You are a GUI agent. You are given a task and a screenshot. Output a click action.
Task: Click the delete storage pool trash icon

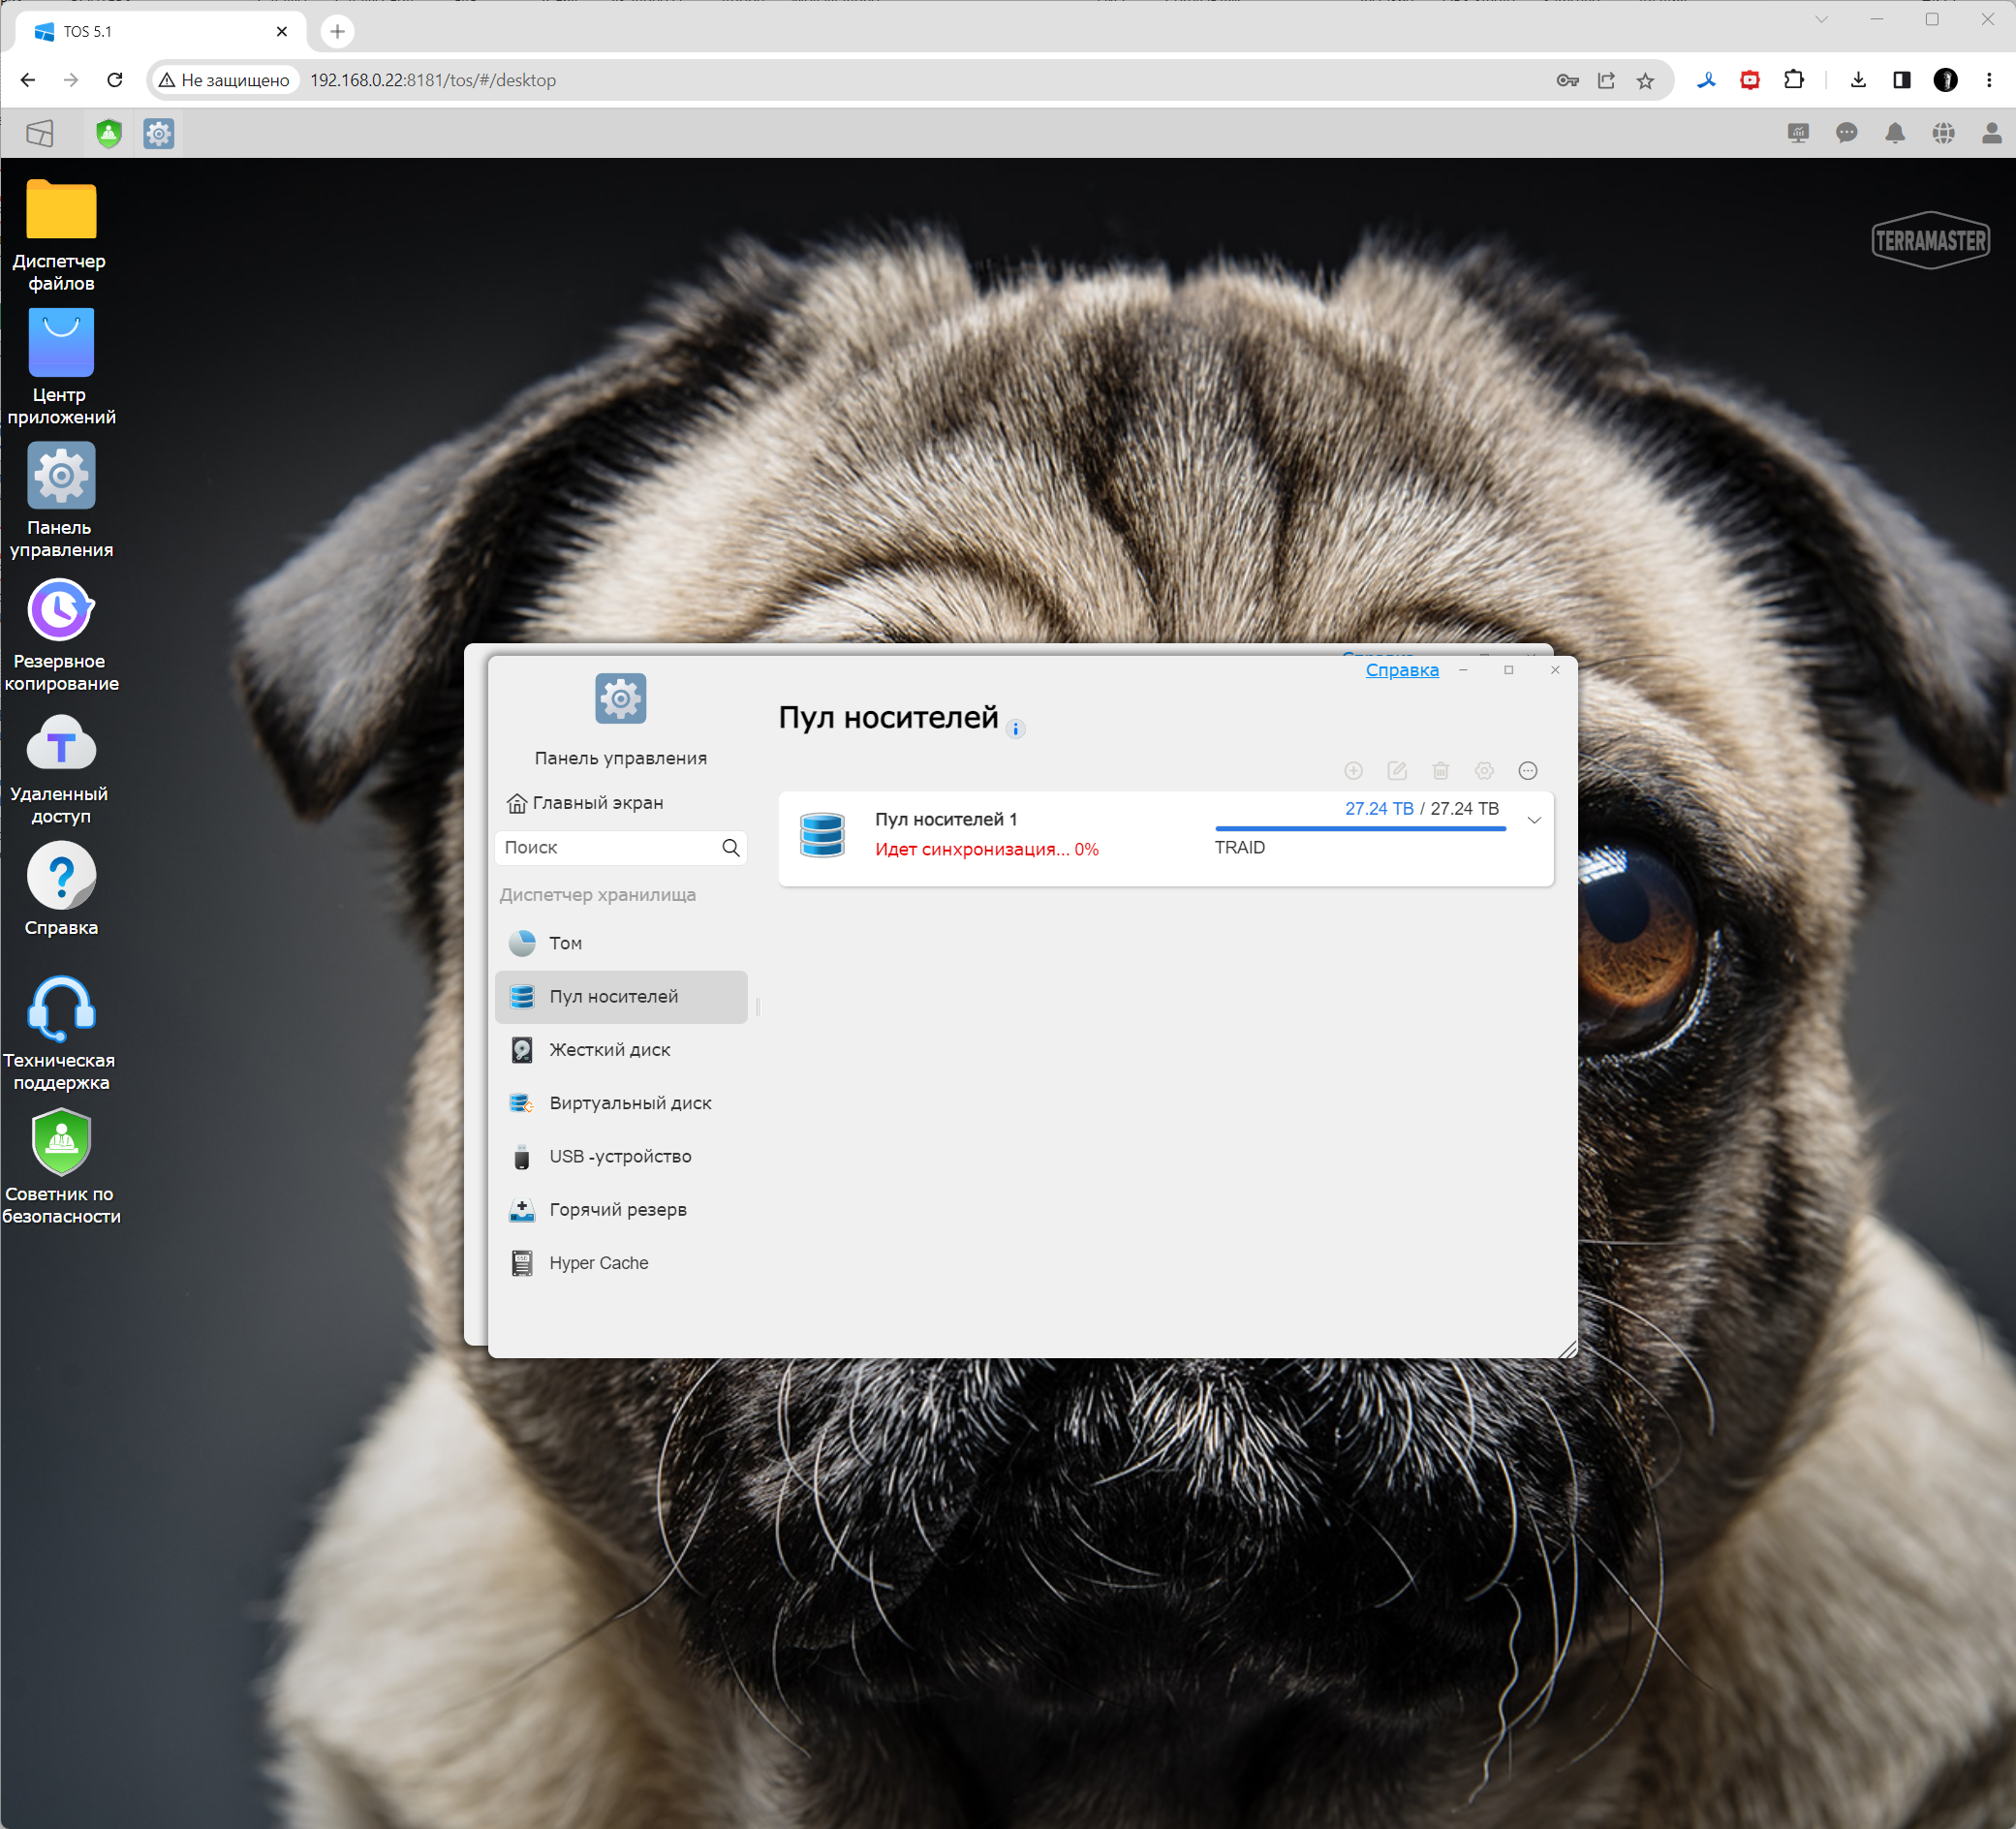tap(1440, 770)
